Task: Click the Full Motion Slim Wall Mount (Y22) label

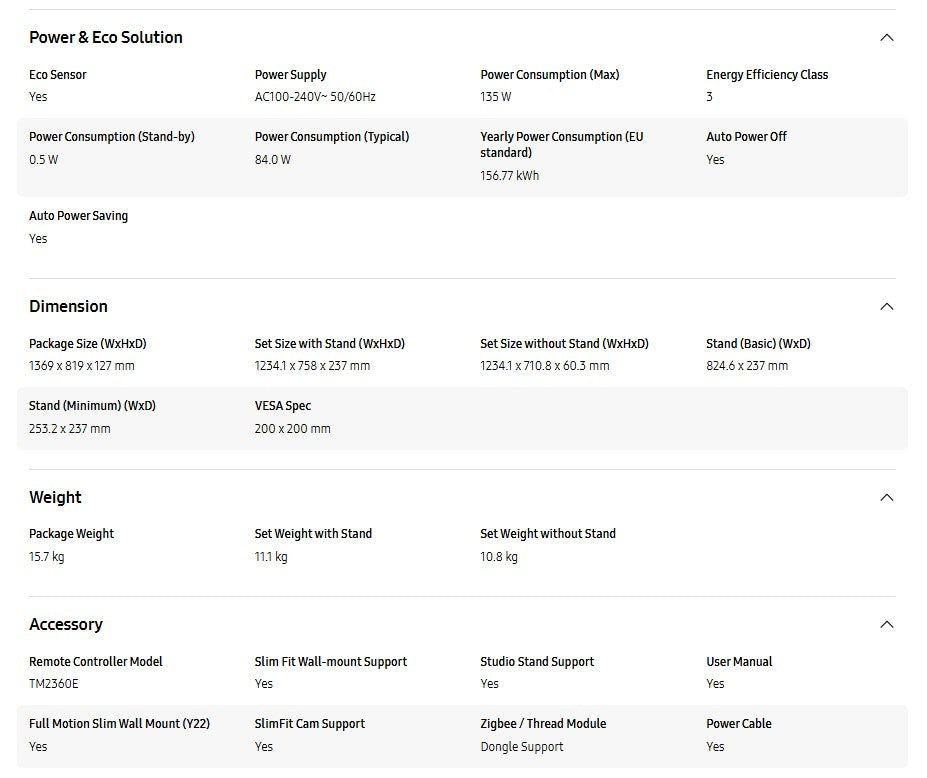Action: [119, 724]
